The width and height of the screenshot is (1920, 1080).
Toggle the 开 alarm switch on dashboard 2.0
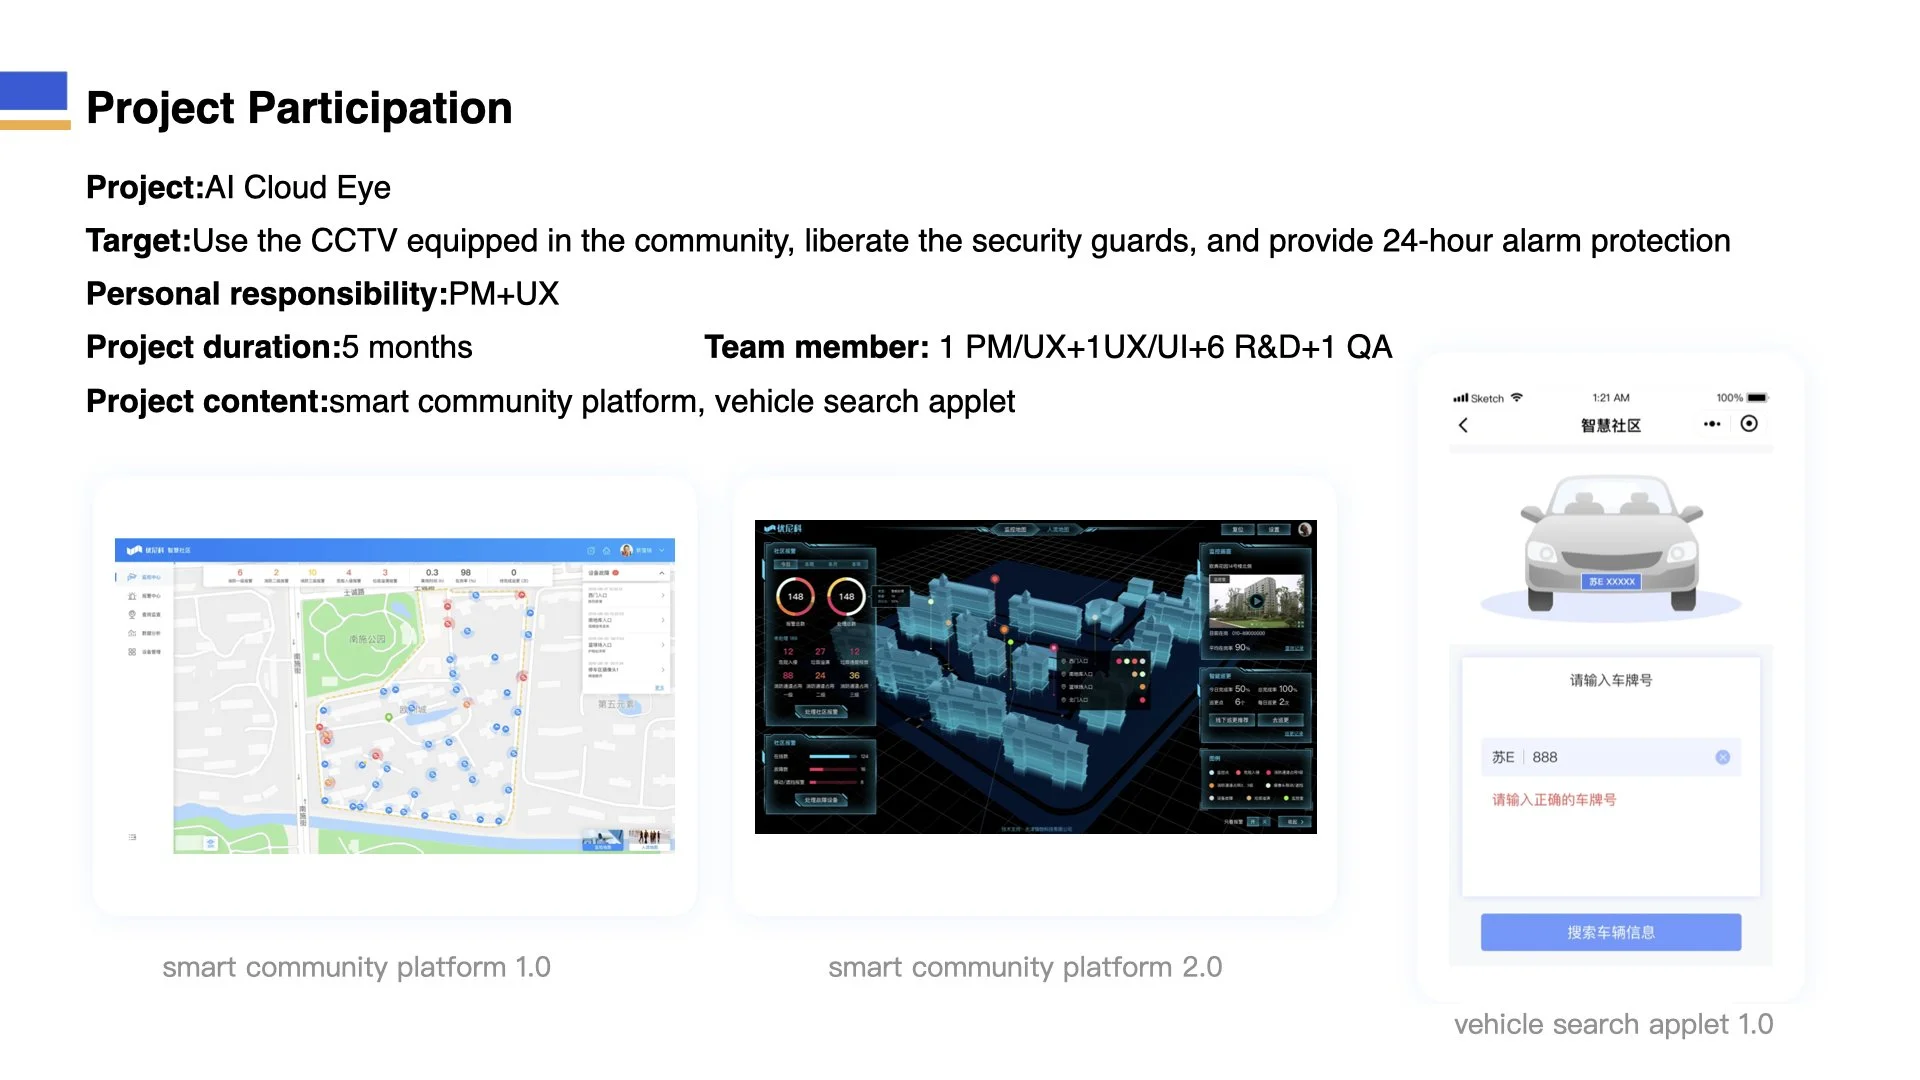point(1253,822)
